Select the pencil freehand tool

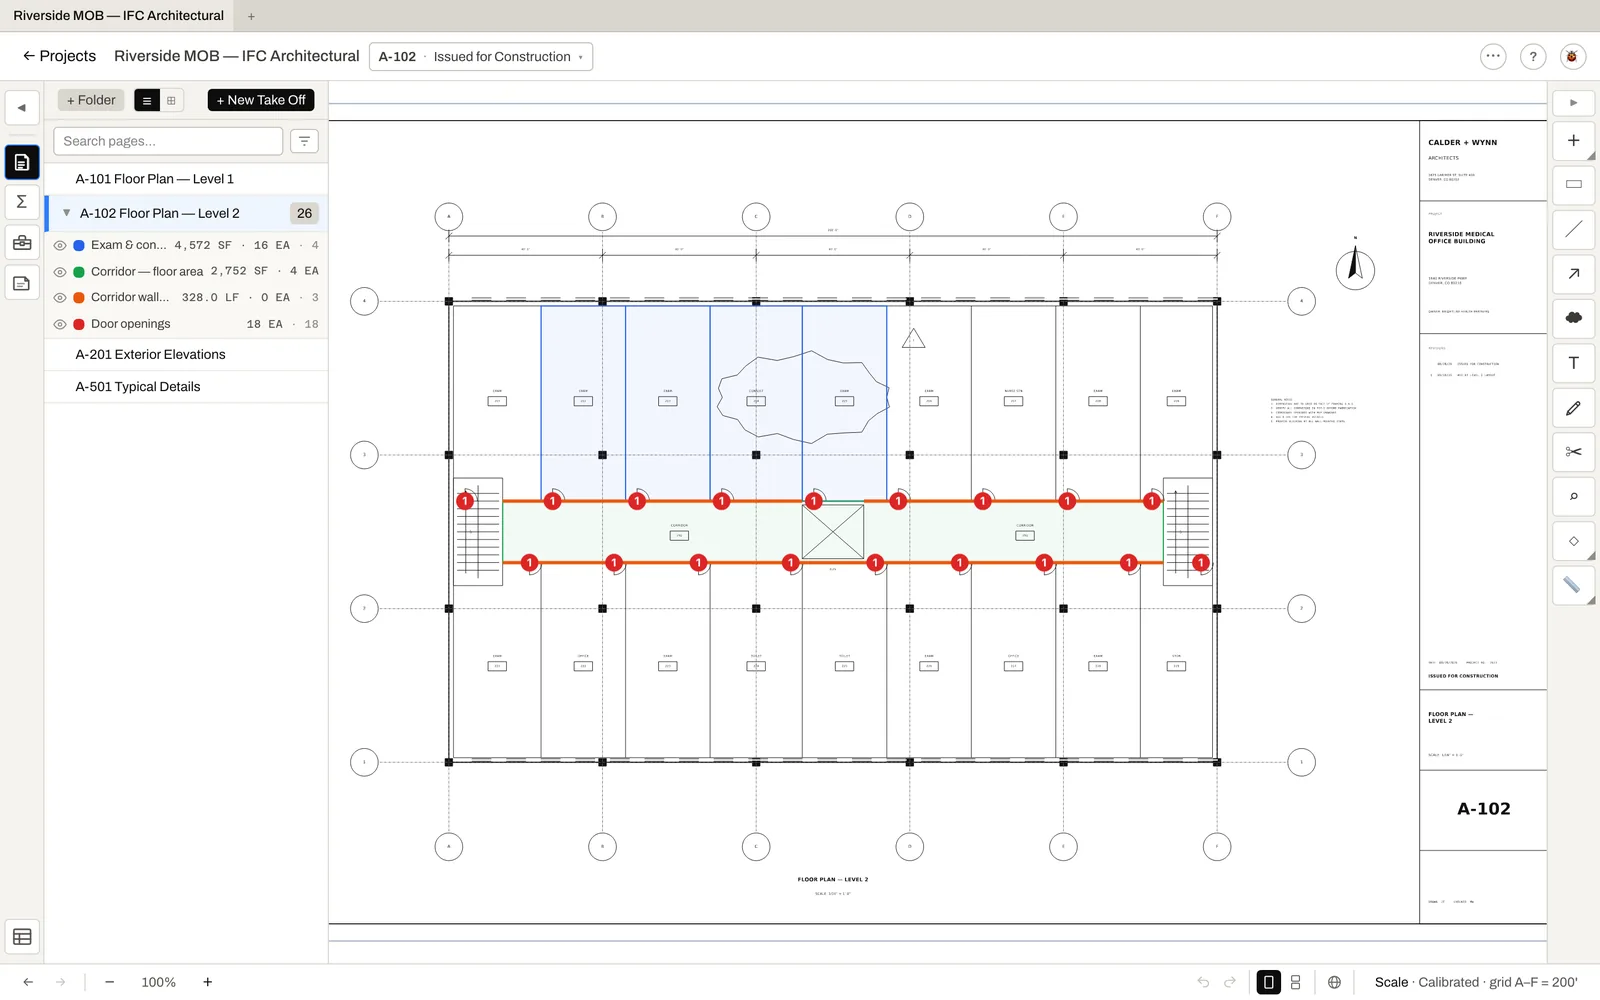point(1573,408)
